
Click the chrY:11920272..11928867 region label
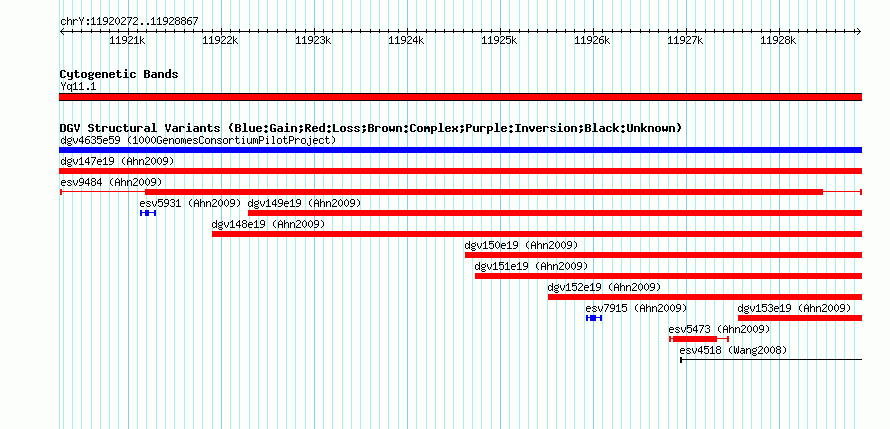(x=129, y=22)
